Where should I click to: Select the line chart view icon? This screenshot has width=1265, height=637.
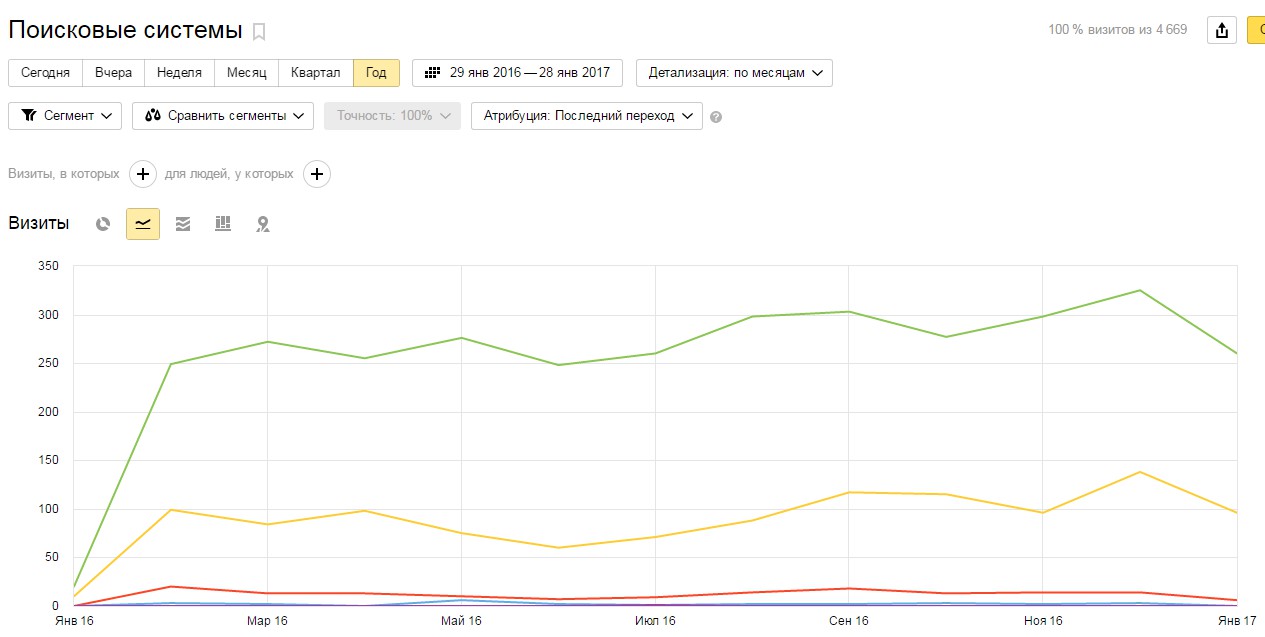point(143,224)
